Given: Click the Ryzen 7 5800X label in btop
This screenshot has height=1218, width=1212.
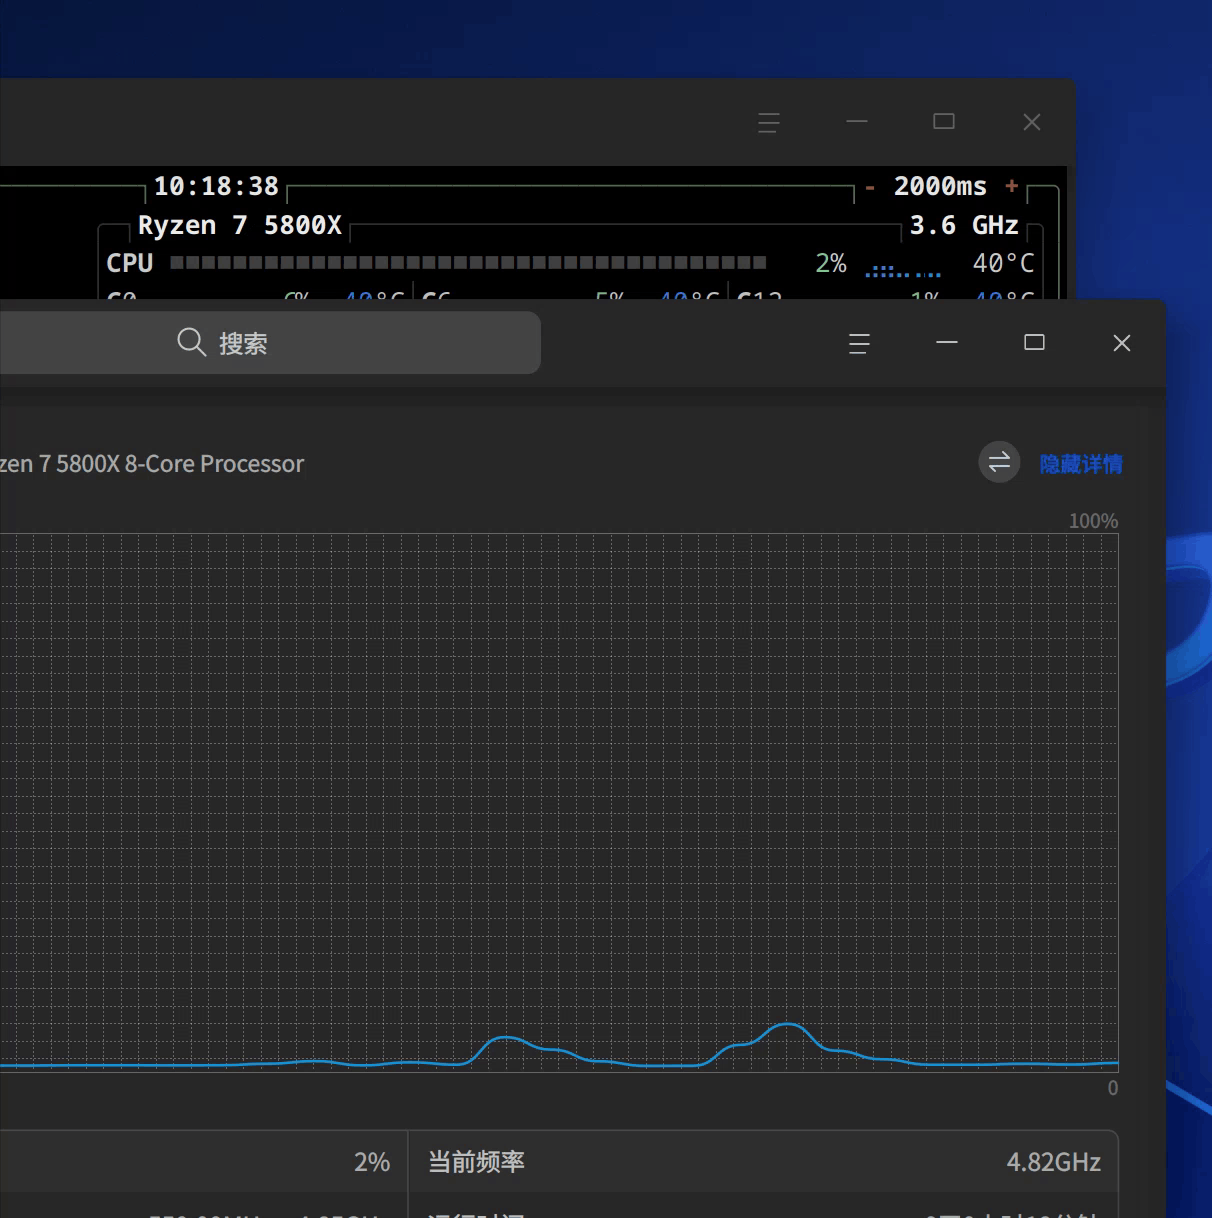Looking at the screenshot, I should point(240,226).
